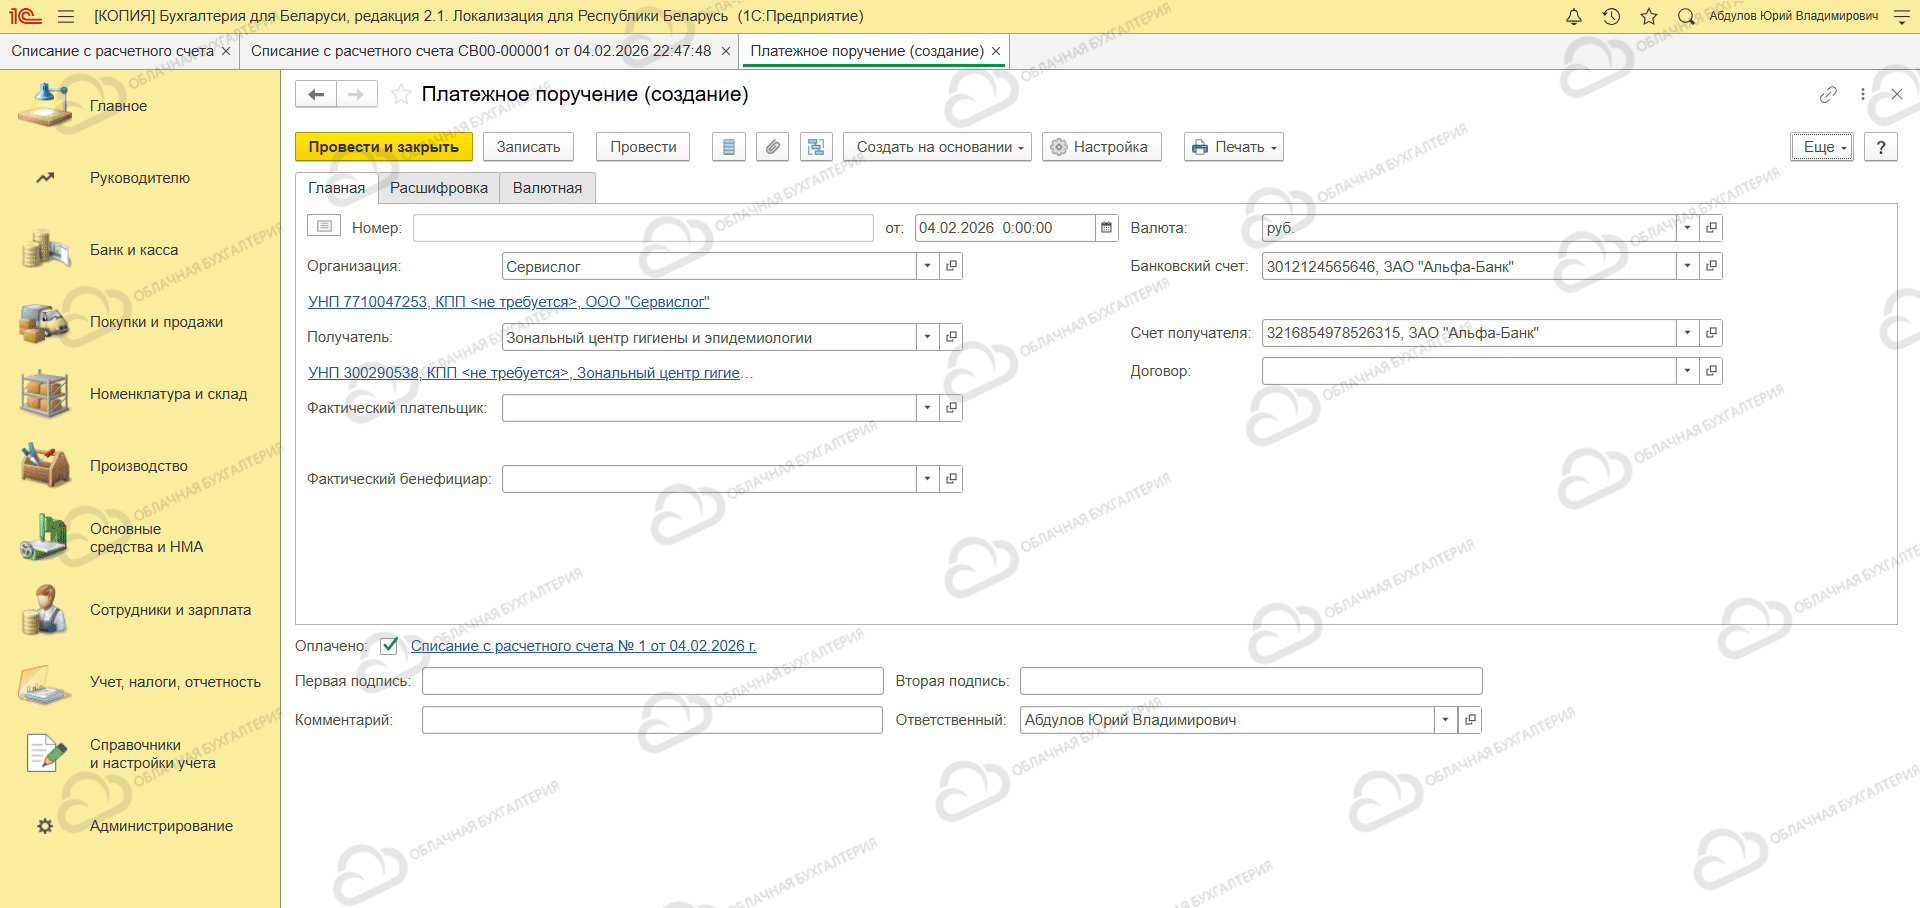The width and height of the screenshot is (1920, 908).
Task: Open Банк и касса section
Action: pos(134,250)
